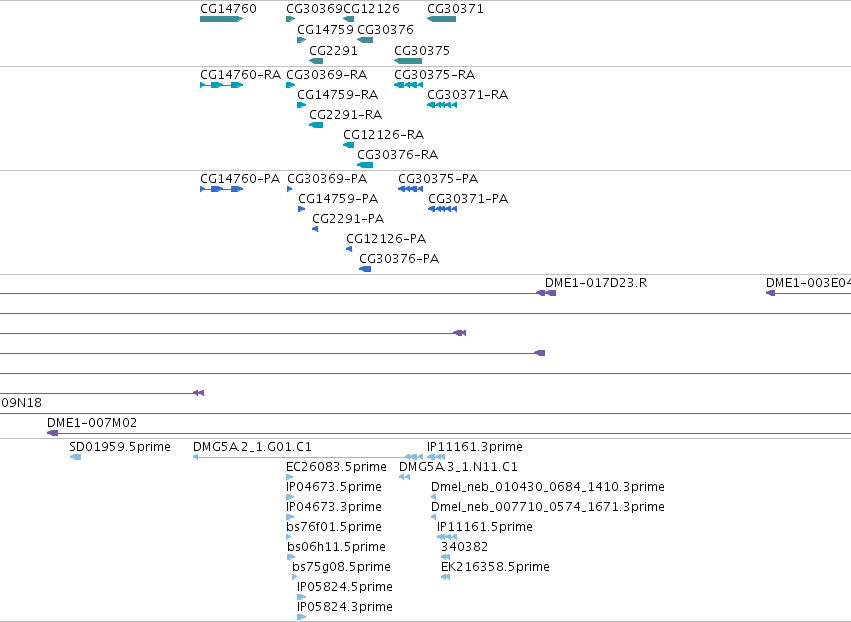Select the CG14760-RA transcript glyph
The width and height of the screenshot is (851, 622).
pos(221,85)
